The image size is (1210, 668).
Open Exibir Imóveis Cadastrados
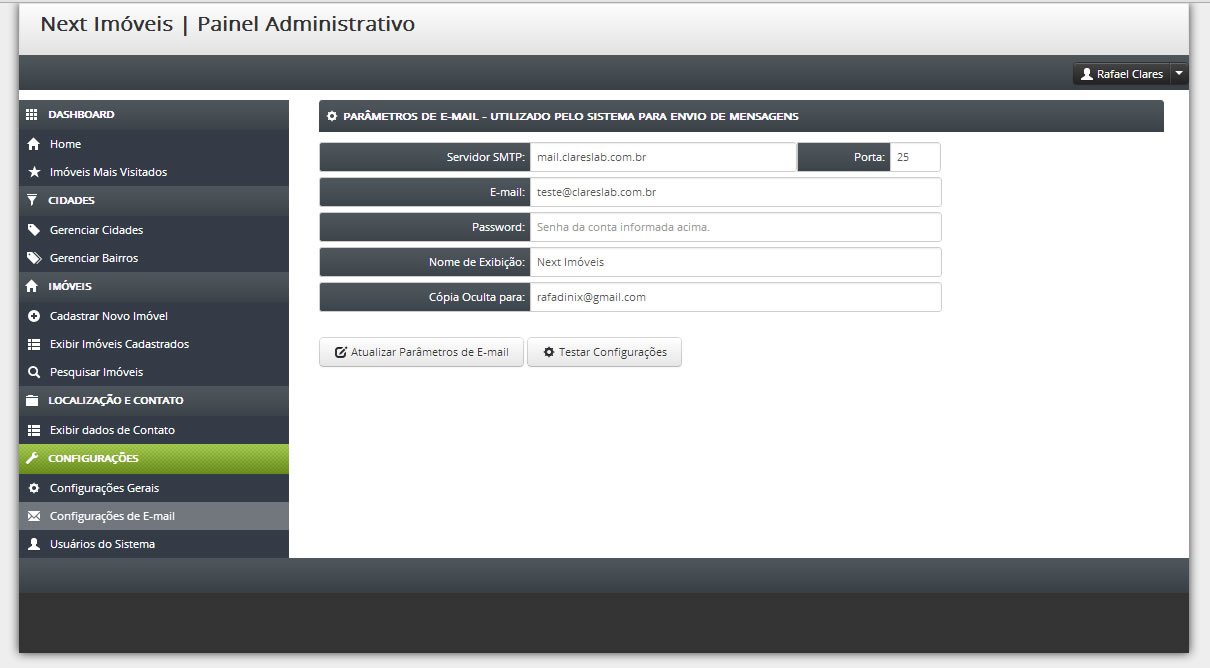click(x=154, y=344)
